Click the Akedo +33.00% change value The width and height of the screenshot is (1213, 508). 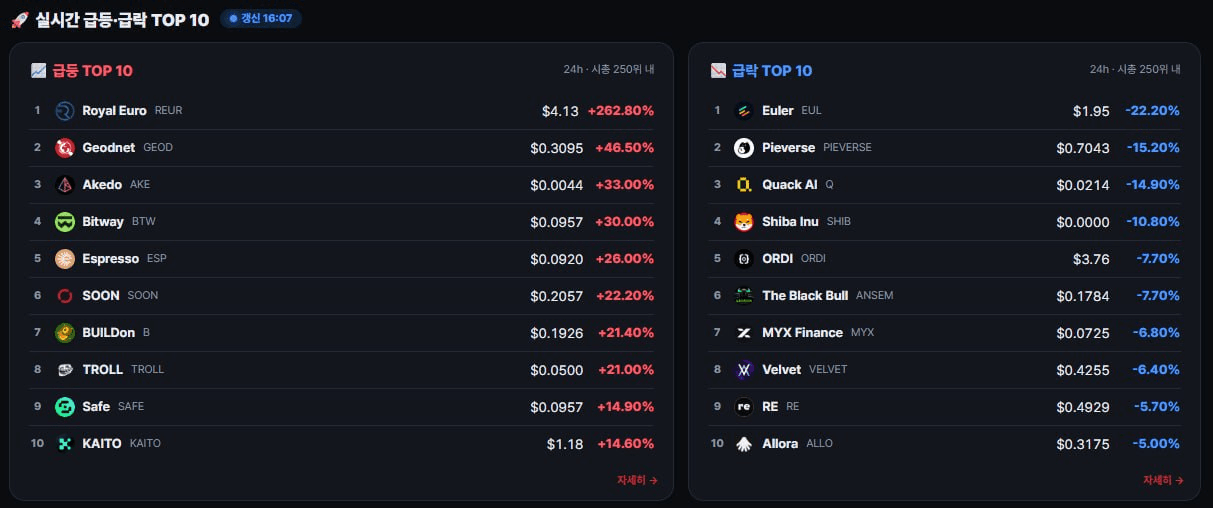tap(624, 185)
